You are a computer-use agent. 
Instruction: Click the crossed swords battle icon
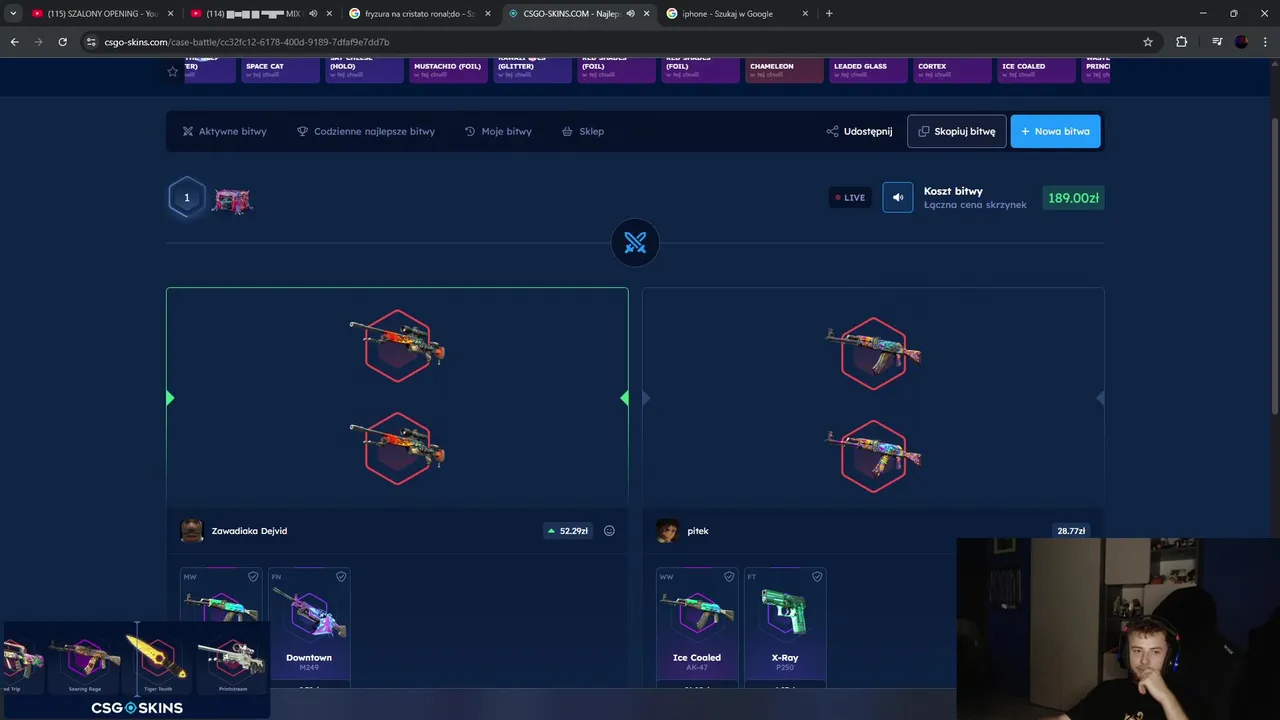635,242
